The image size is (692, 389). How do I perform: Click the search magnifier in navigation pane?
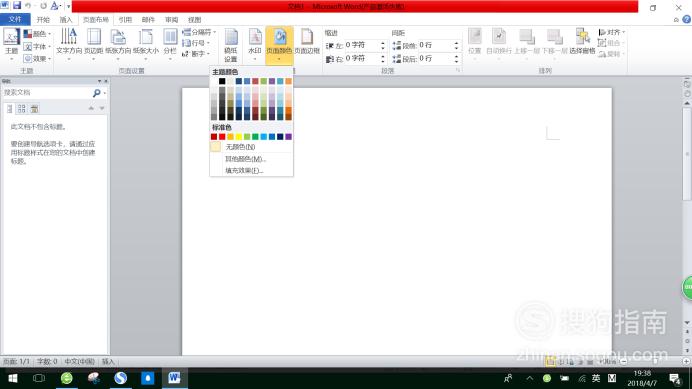tap(97, 93)
